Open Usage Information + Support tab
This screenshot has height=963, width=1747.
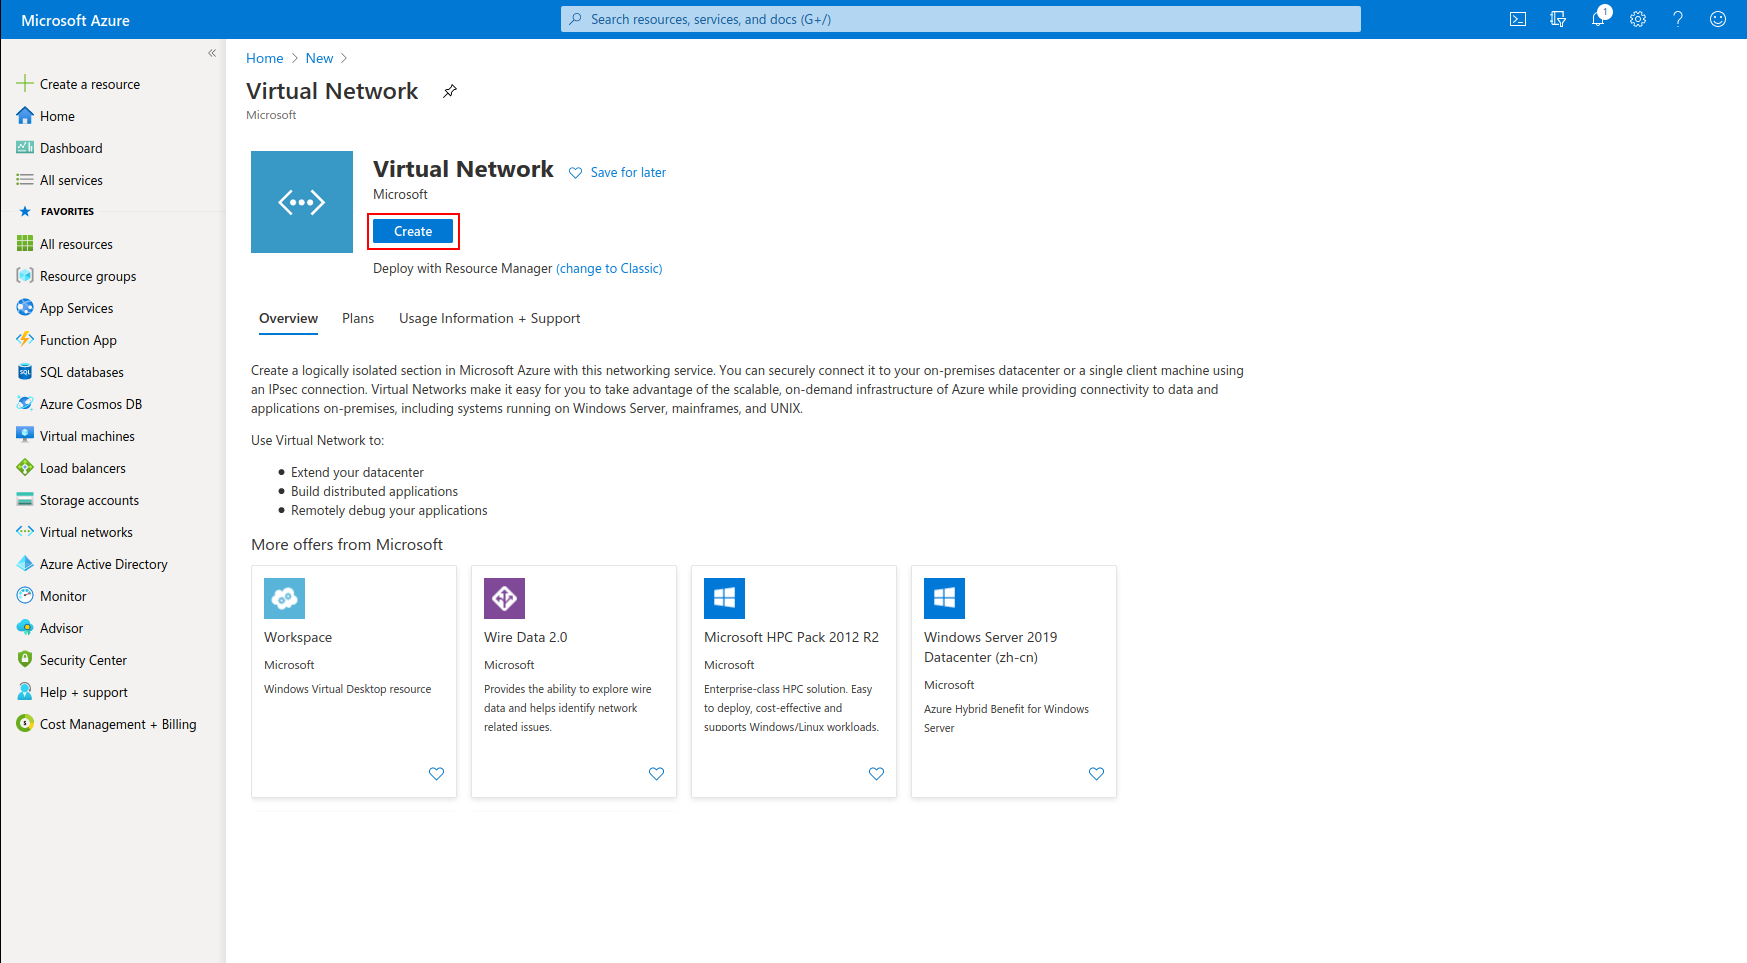point(489,319)
